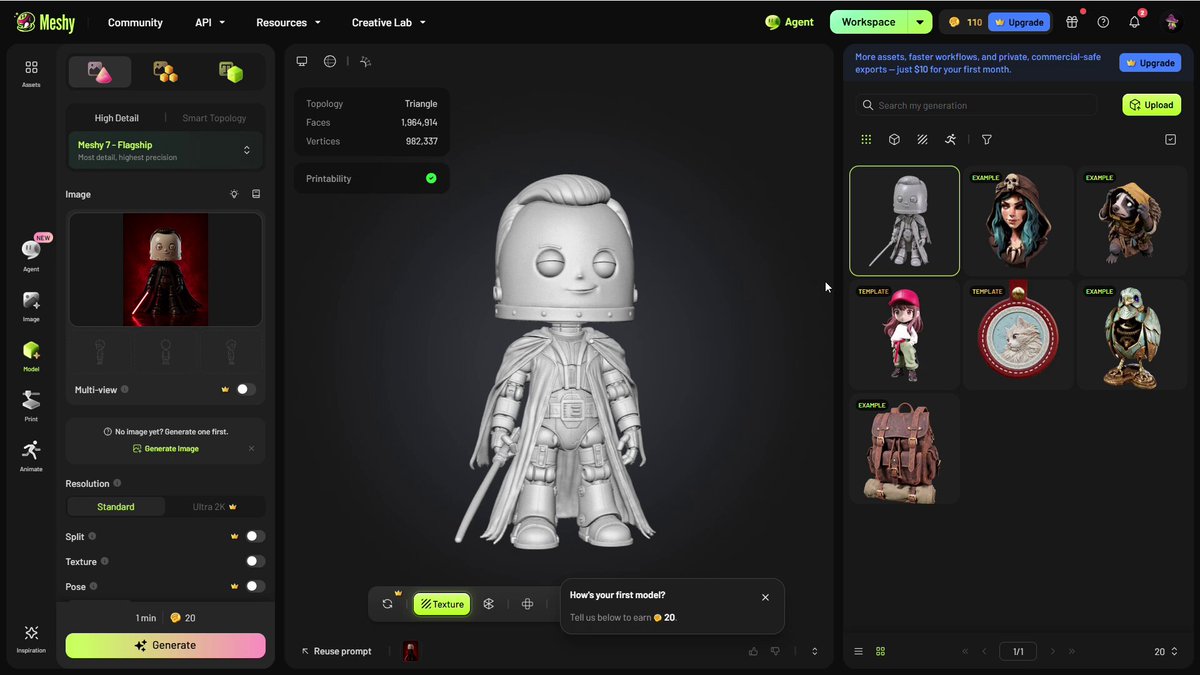Expand the prompt bar chevron
The height and width of the screenshot is (675, 1200).
(815, 651)
